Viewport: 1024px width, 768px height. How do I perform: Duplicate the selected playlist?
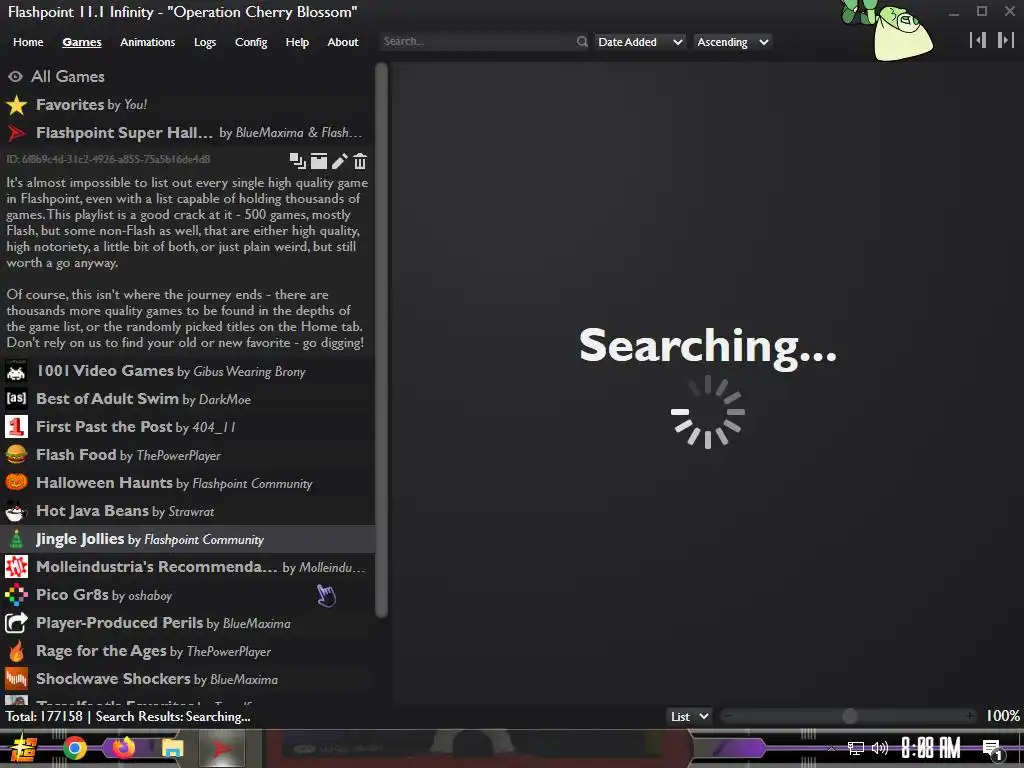pos(298,161)
